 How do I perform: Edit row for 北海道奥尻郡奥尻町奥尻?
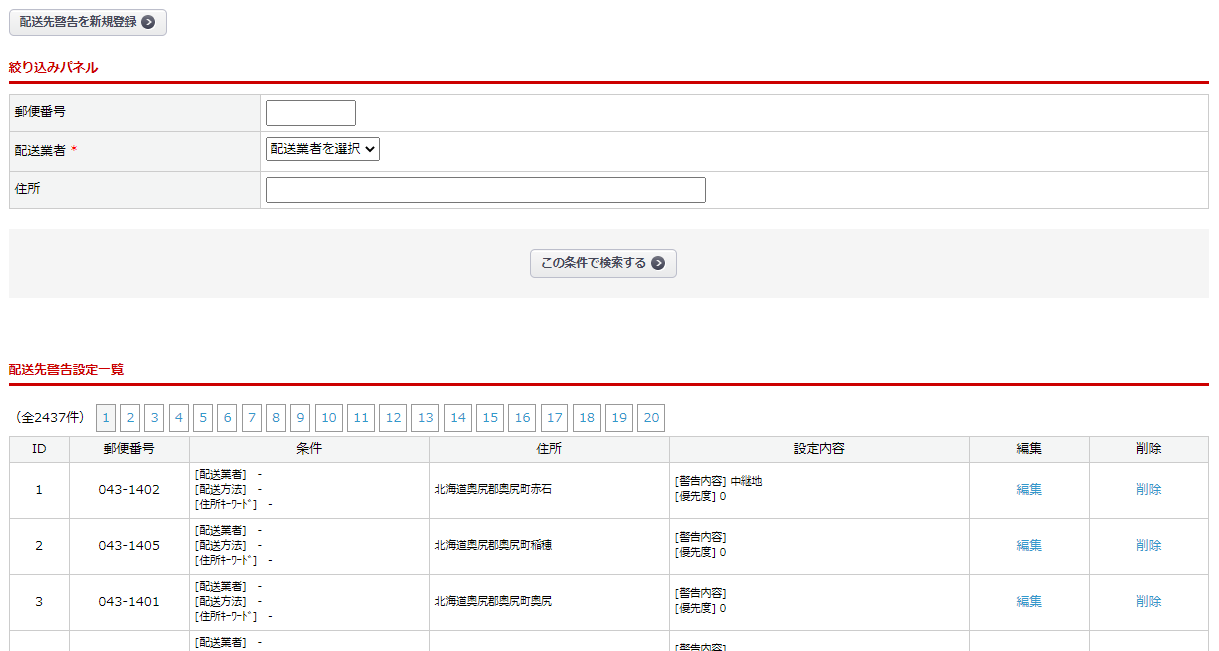(x=1029, y=602)
